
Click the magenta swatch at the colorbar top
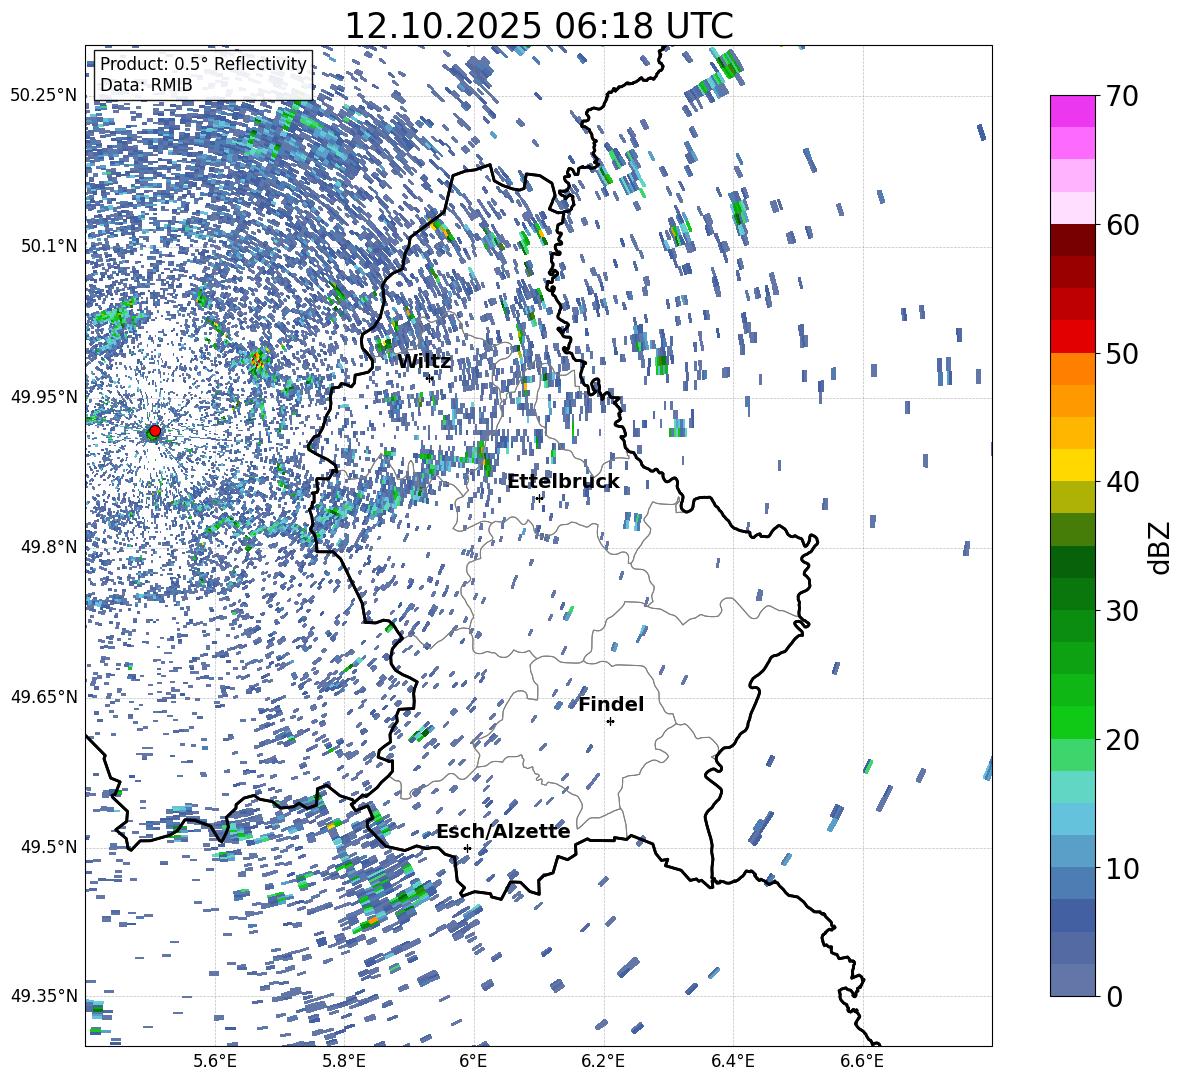click(1073, 111)
